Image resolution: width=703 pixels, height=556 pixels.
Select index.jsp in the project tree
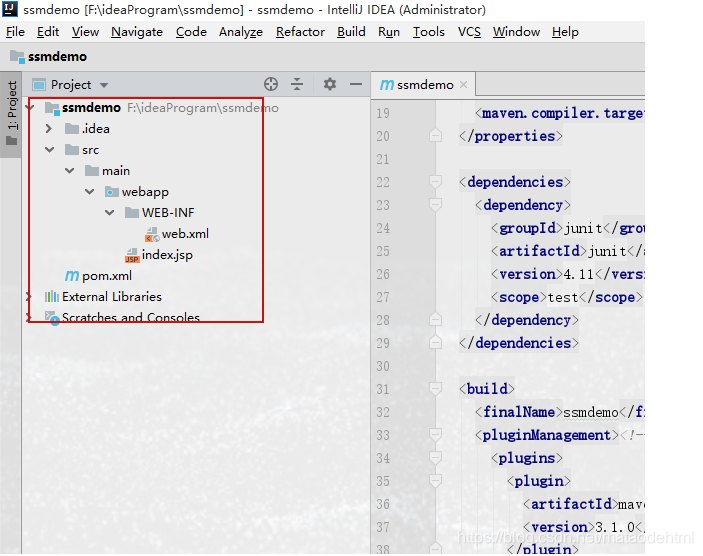tap(167, 255)
